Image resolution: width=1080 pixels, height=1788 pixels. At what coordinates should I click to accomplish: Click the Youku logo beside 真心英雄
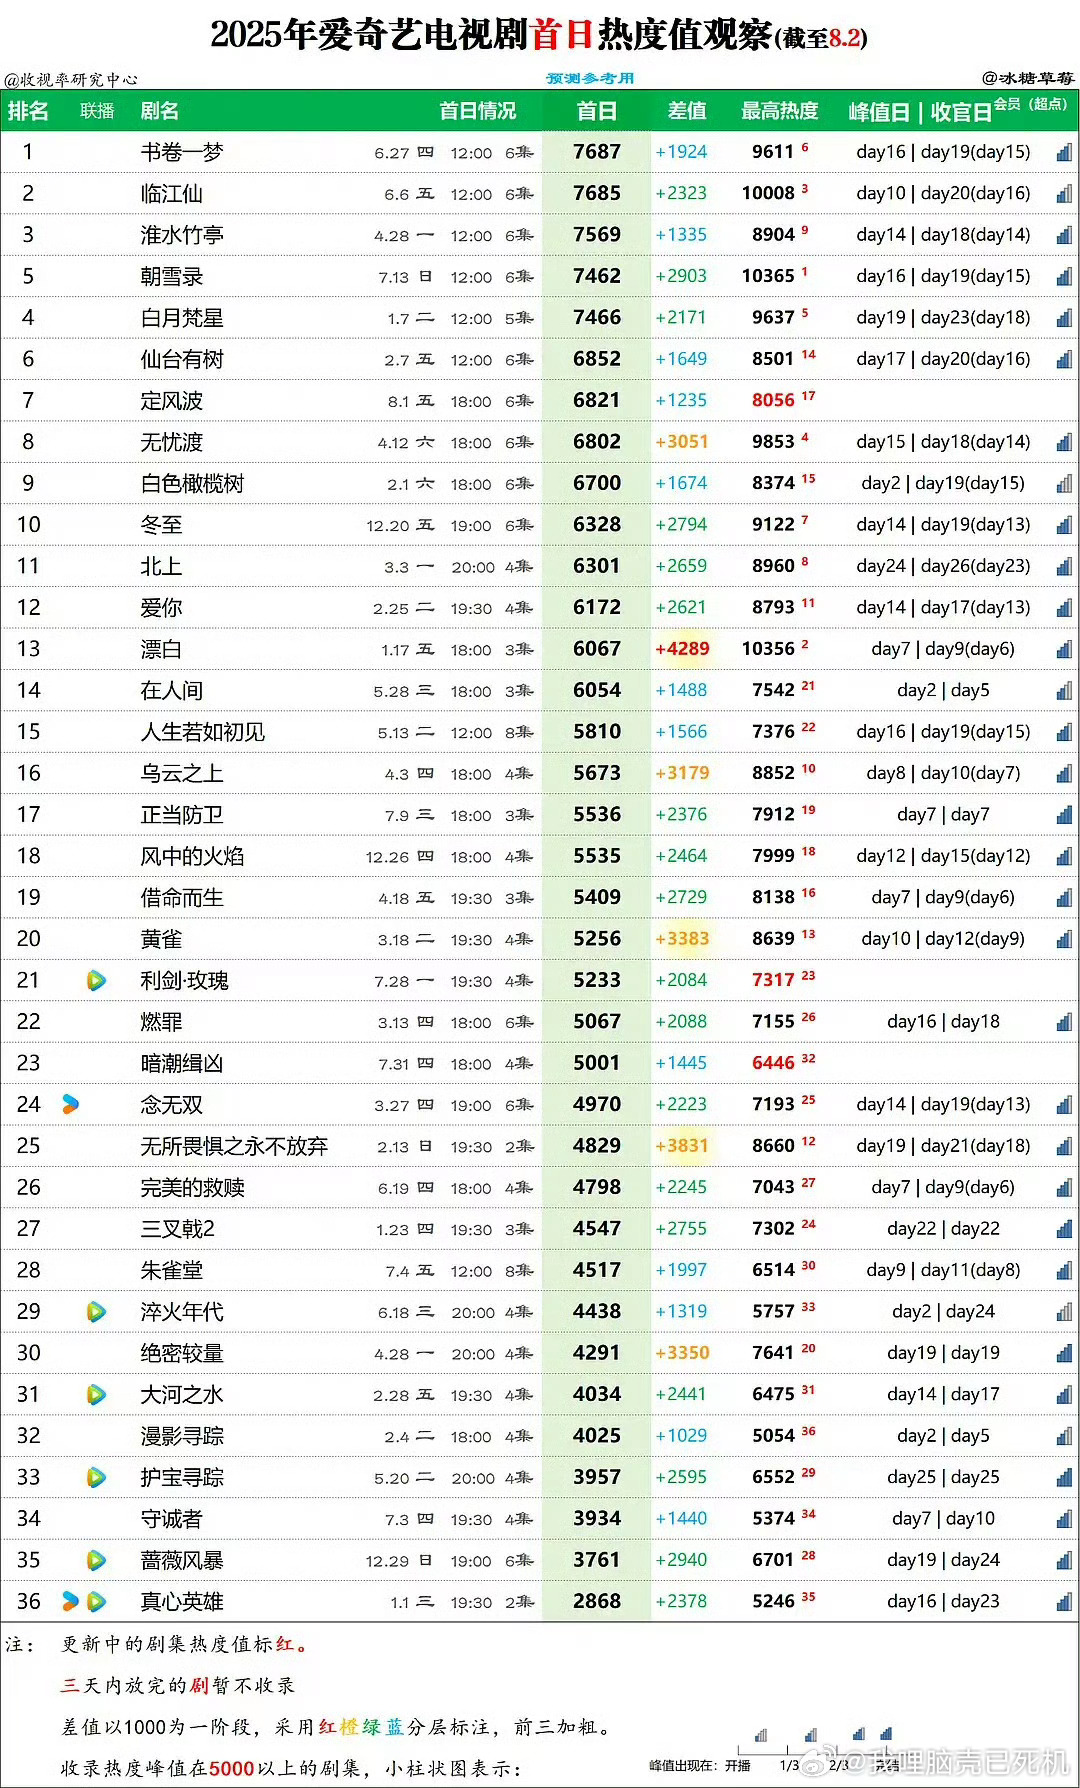pyautogui.click(x=70, y=1602)
